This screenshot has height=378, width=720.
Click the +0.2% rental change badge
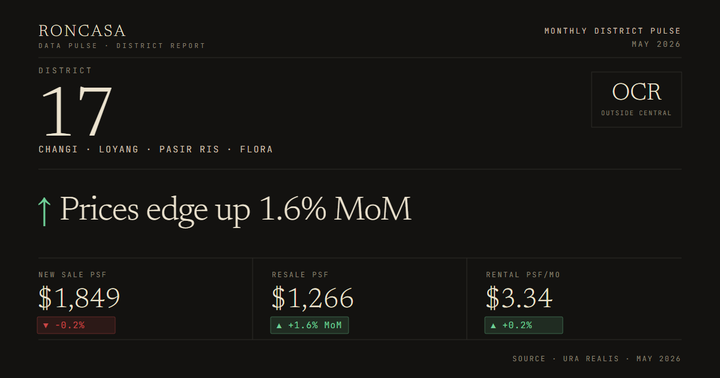pos(523,325)
